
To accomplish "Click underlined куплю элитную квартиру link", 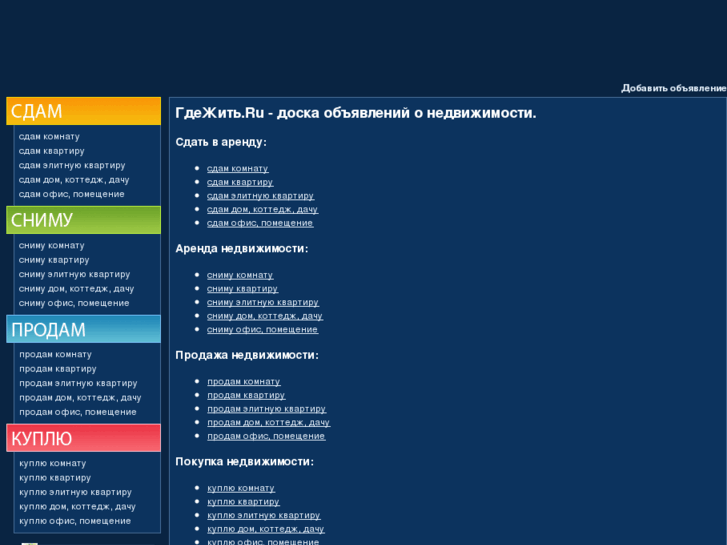I will 264,515.
